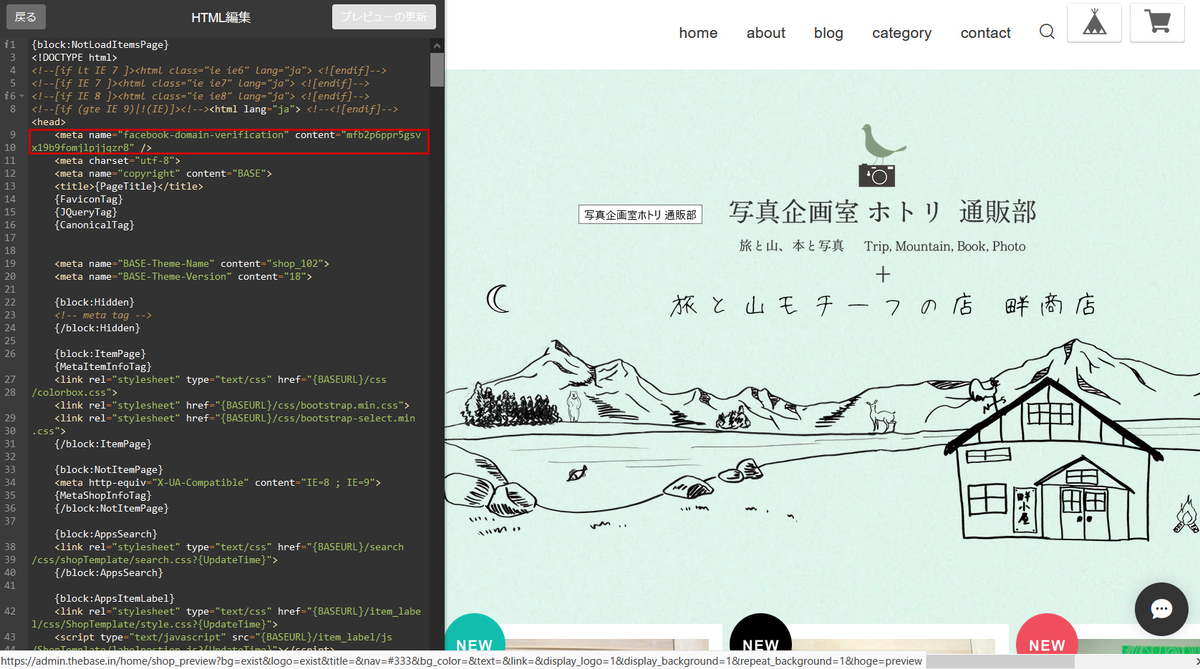Click the small boxed 写真企画室ホトリ 通販部 label
The height and width of the screenshot is (669, 1200).
(641, 215)
